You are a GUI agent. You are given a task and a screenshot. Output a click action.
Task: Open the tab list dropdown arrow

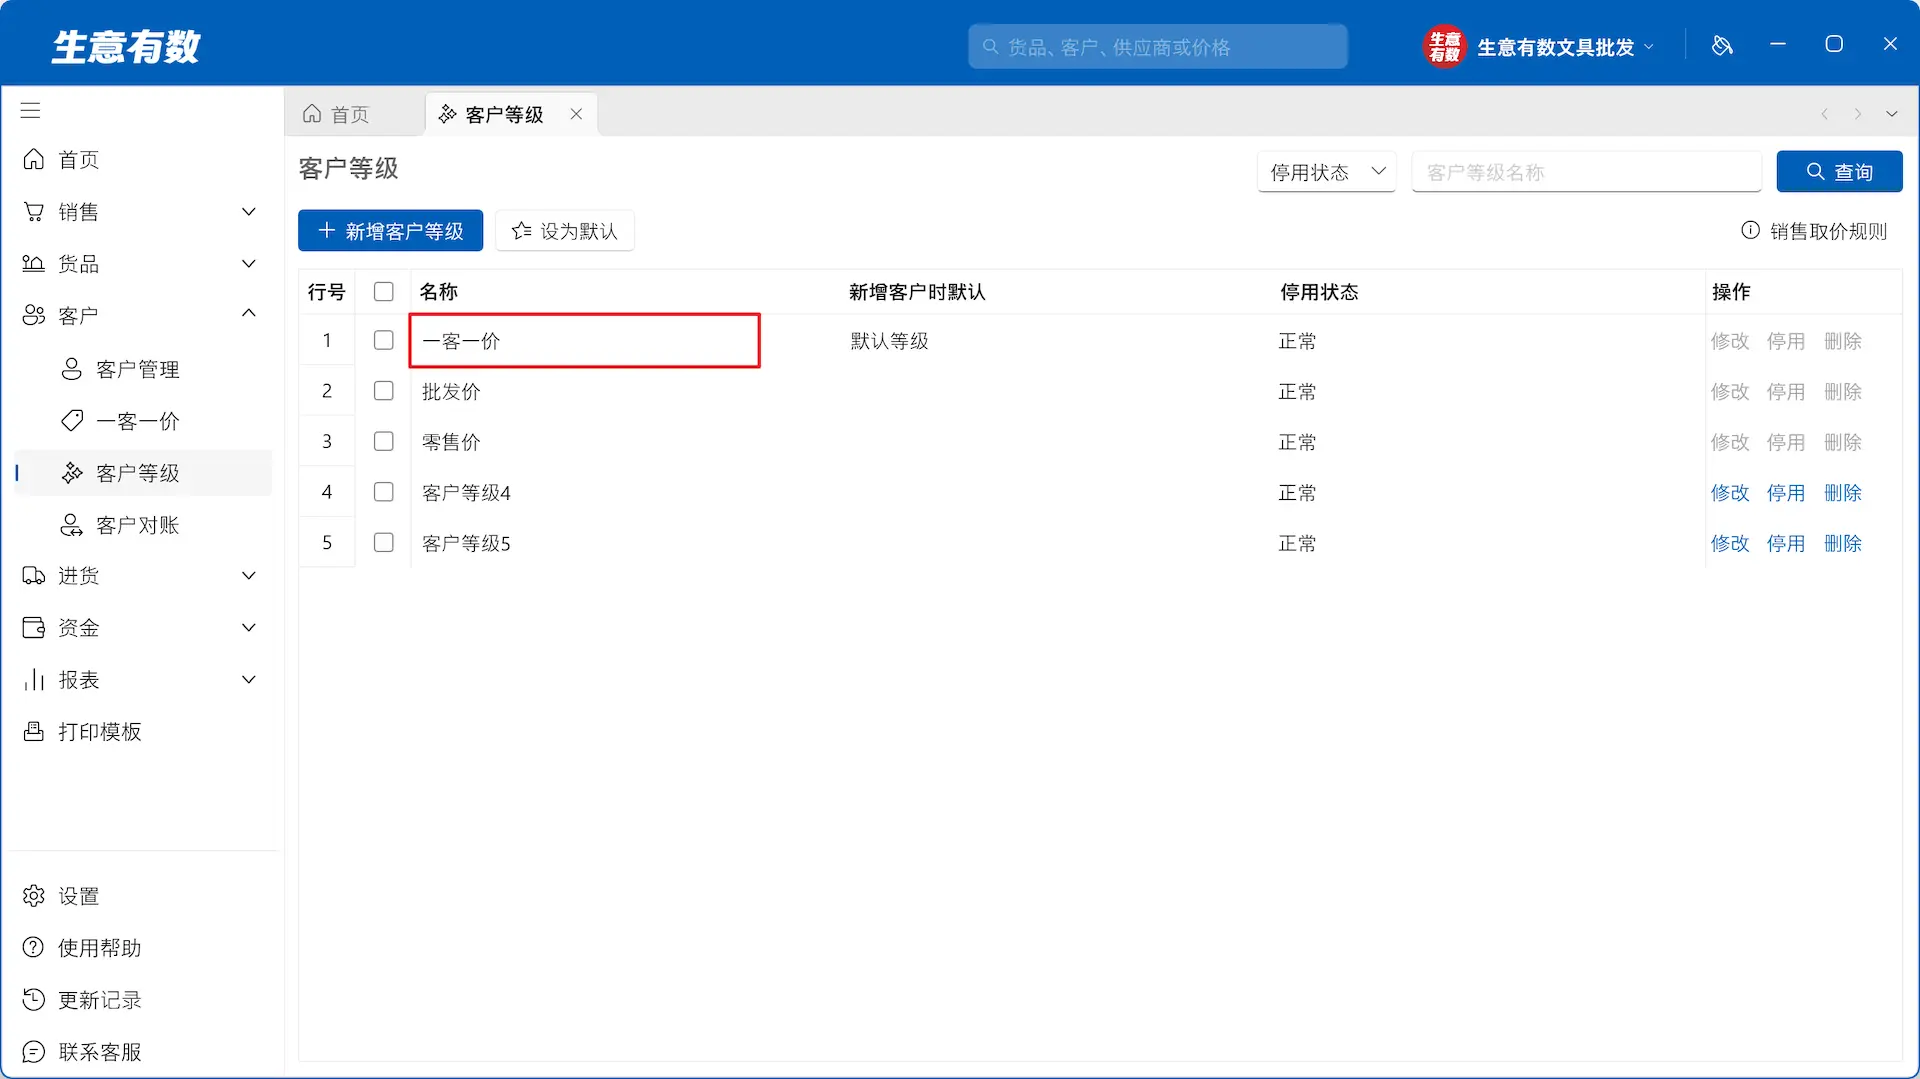(1891, 114)
